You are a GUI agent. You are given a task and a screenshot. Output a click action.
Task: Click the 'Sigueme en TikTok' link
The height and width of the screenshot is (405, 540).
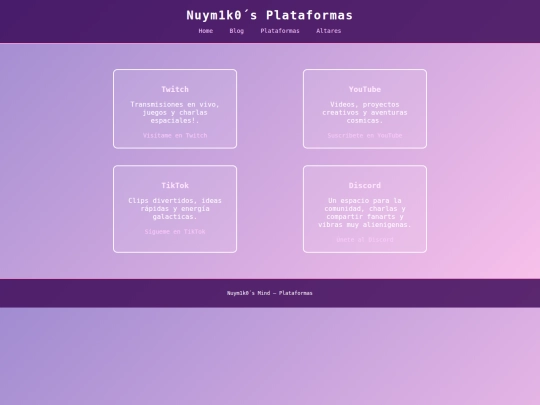point(175,231)
